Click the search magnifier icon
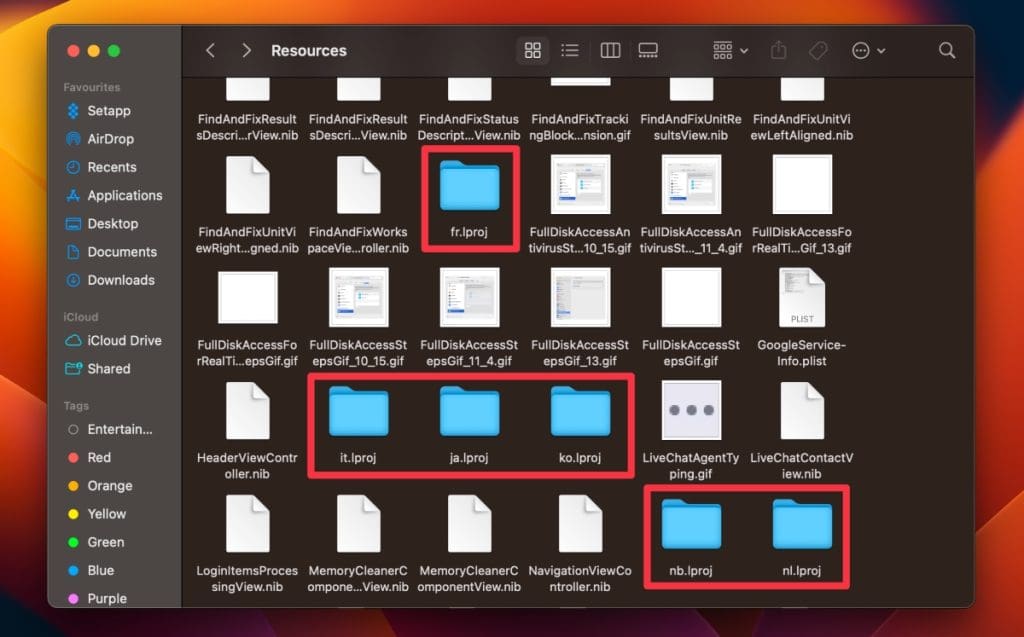 [x=946, y=50]
